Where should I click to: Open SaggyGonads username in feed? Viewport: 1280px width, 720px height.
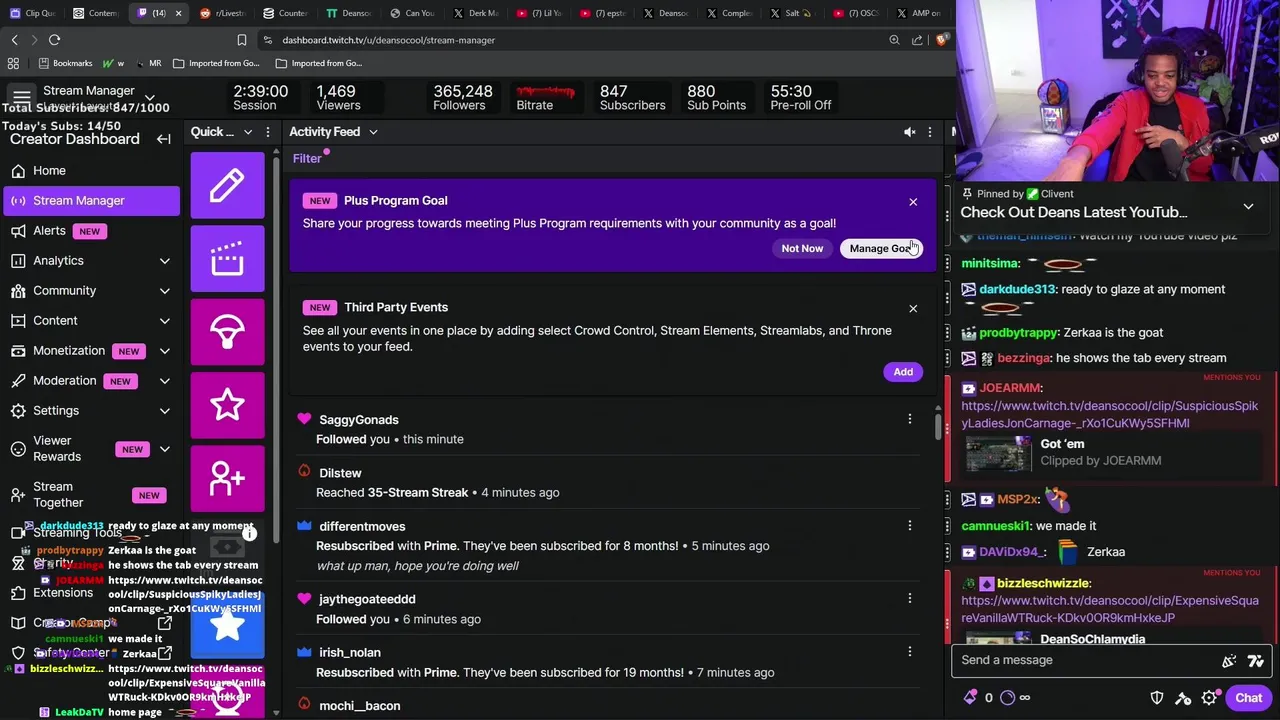tap(358, 420)
